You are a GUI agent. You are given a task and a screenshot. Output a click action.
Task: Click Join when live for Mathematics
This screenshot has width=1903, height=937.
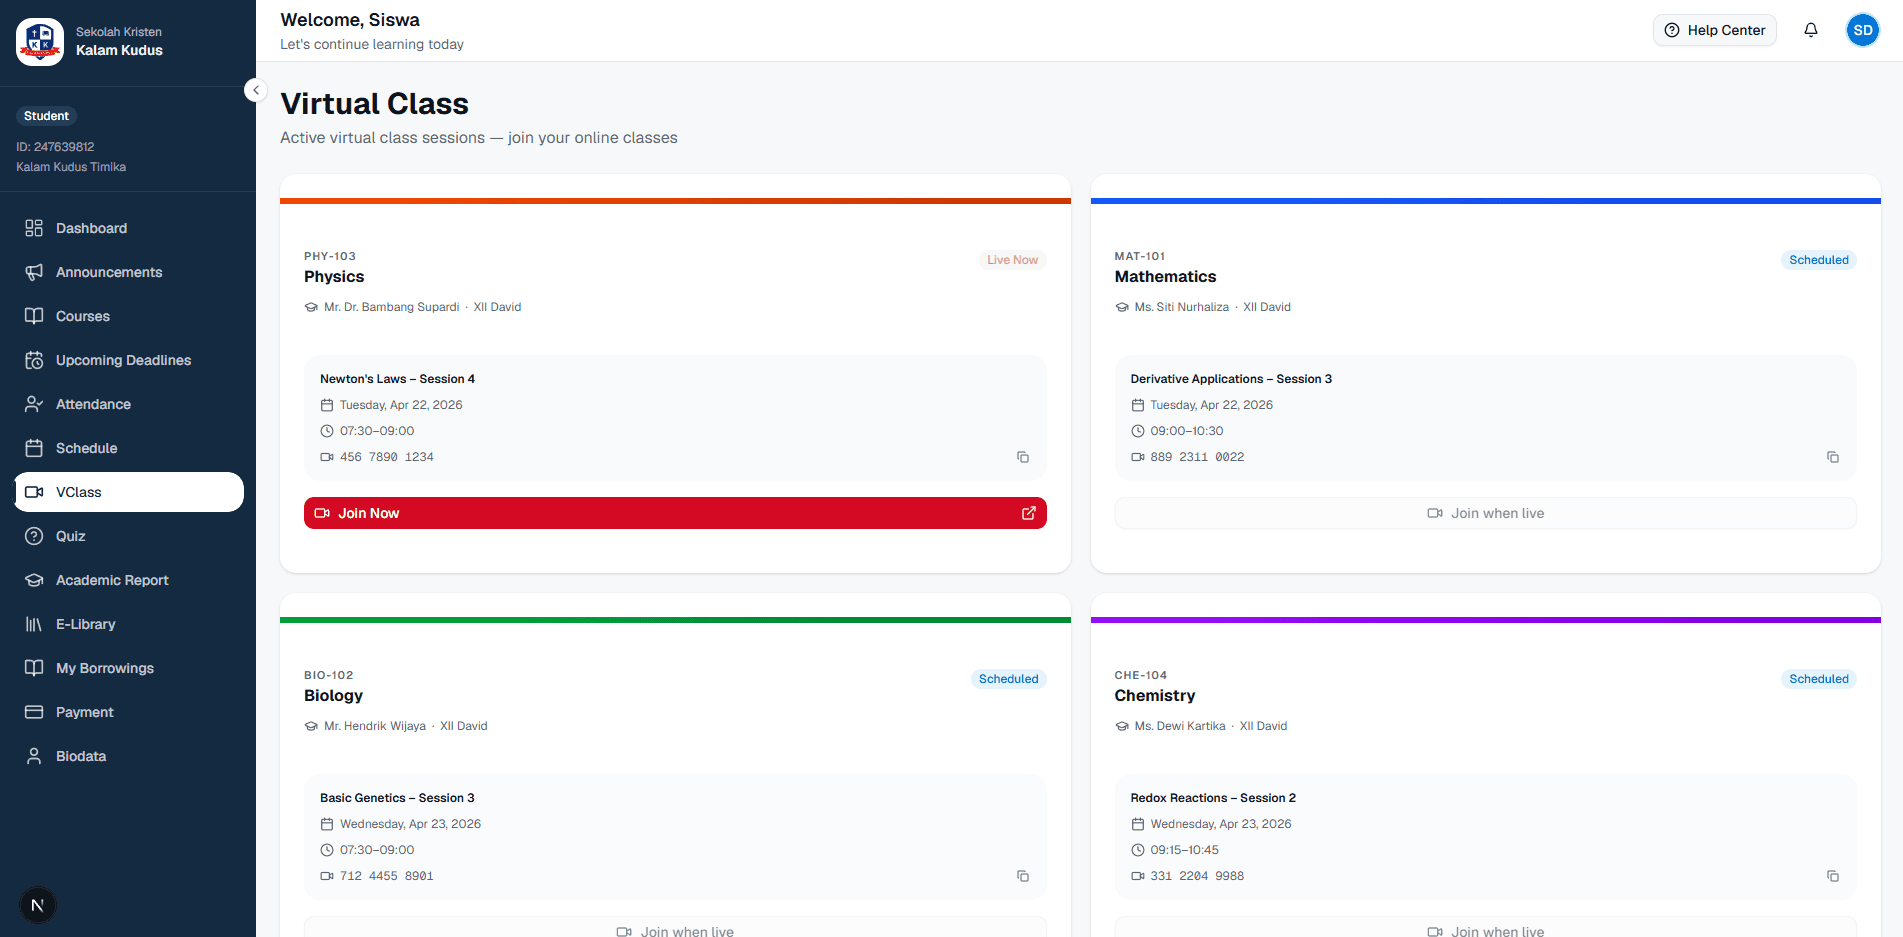(1485, 513)
